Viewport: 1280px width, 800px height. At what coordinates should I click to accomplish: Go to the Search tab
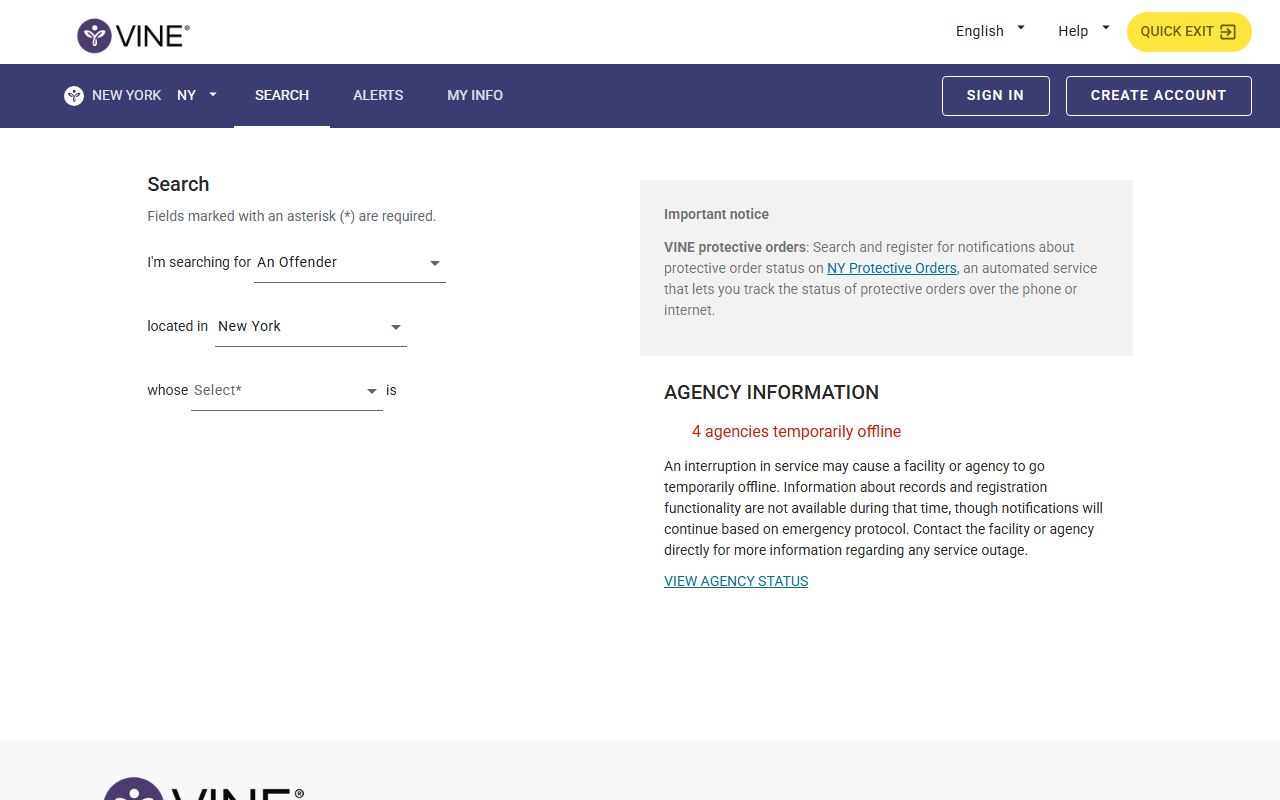pos(282,96)
